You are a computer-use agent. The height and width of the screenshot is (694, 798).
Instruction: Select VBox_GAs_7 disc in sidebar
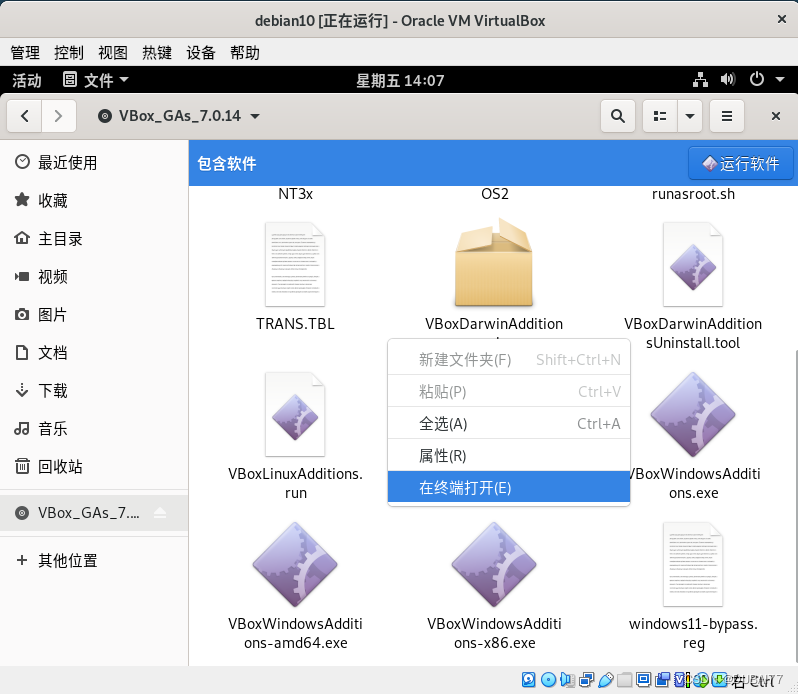[76, 512]
